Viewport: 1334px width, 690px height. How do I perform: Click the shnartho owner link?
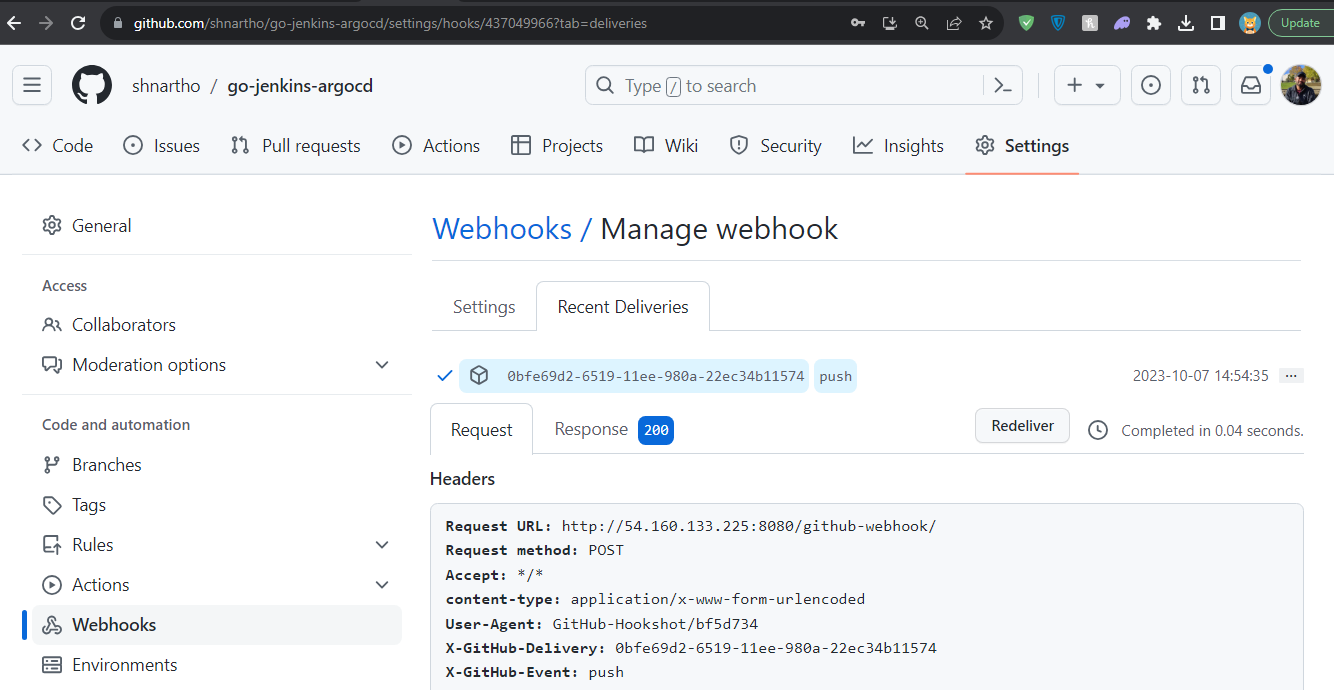tap(166, 86)
